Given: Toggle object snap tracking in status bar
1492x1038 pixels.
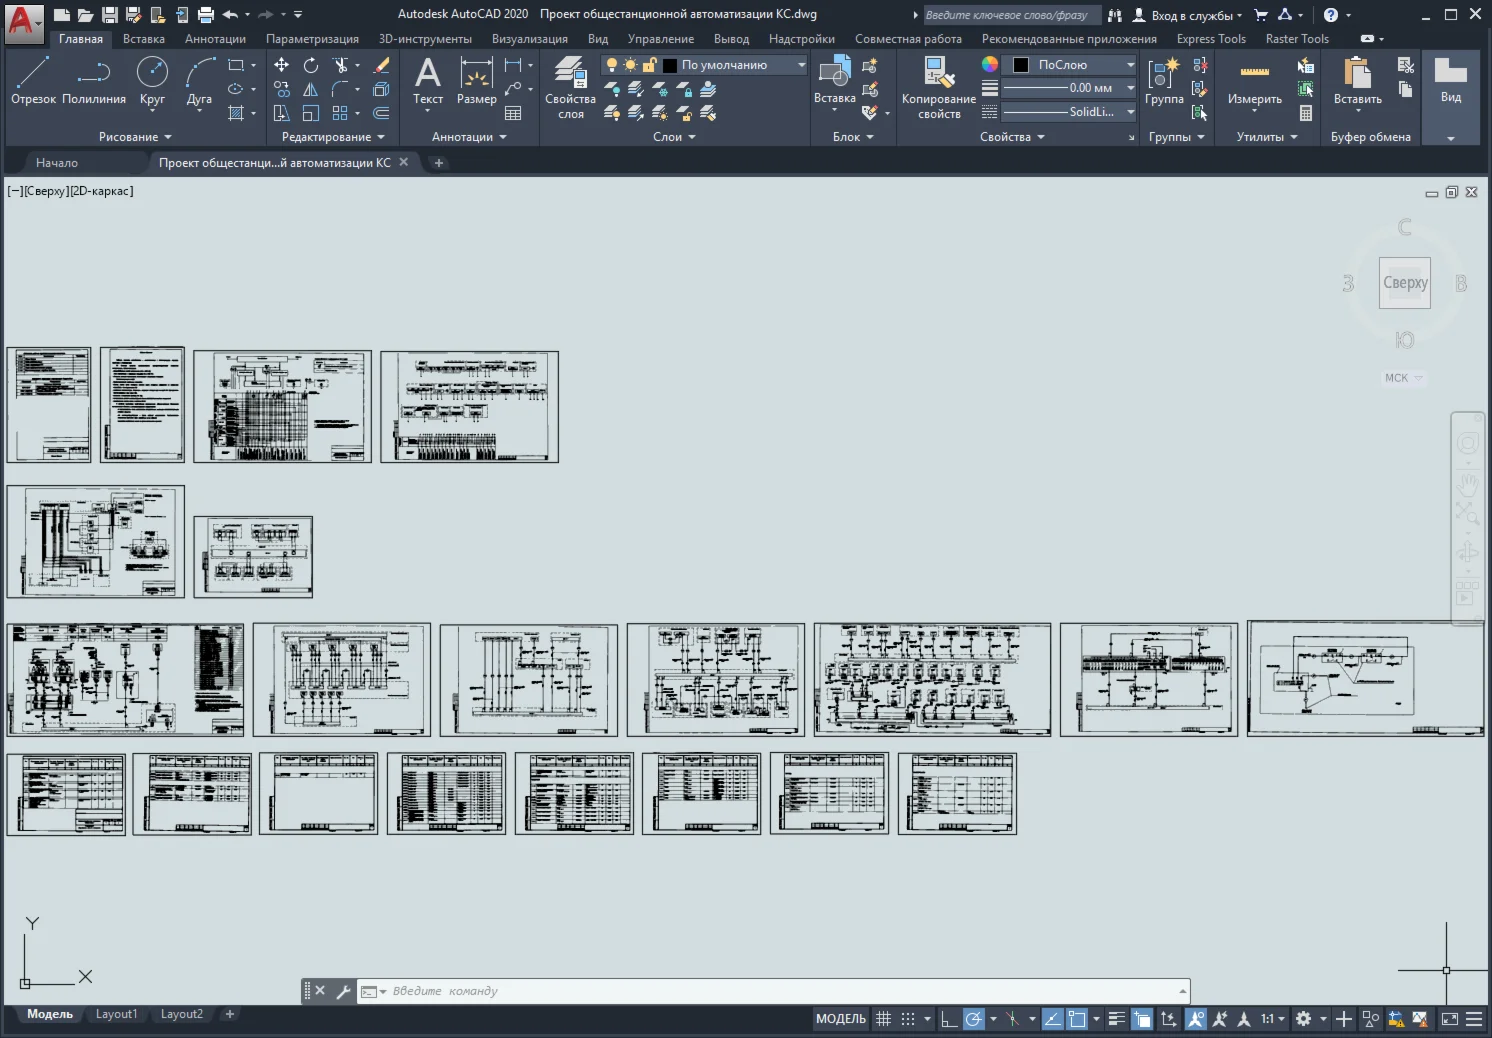Looking at the screenshot, I should click(1052, 1019).
